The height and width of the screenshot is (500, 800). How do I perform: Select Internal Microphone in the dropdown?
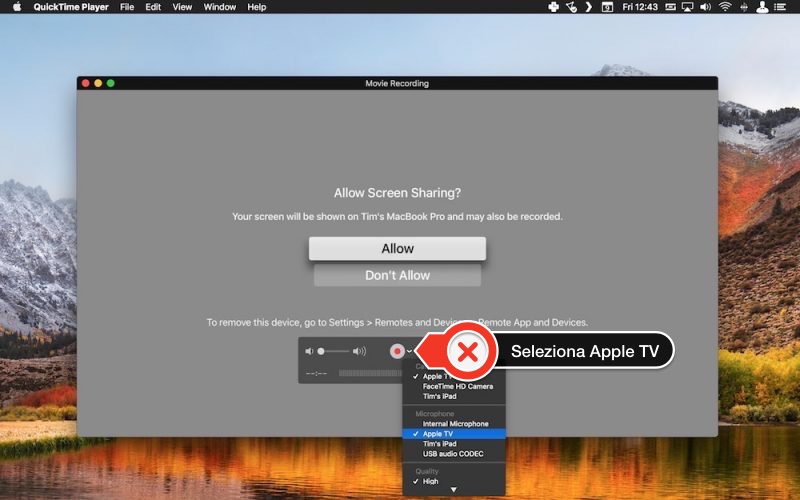click(454, 423)
